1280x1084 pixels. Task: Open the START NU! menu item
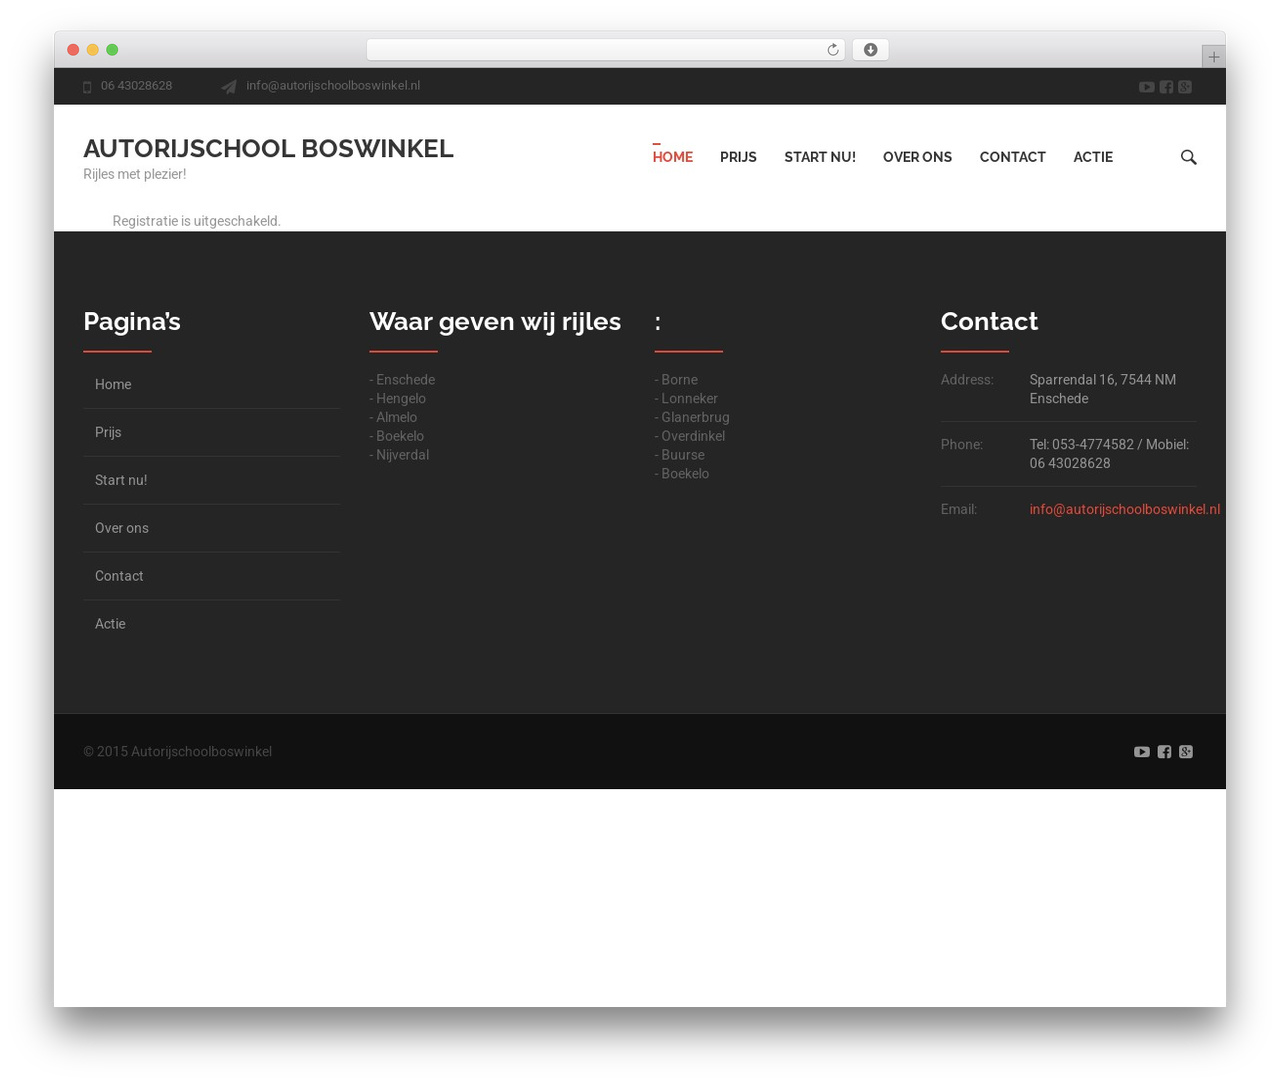pos(820,157)
